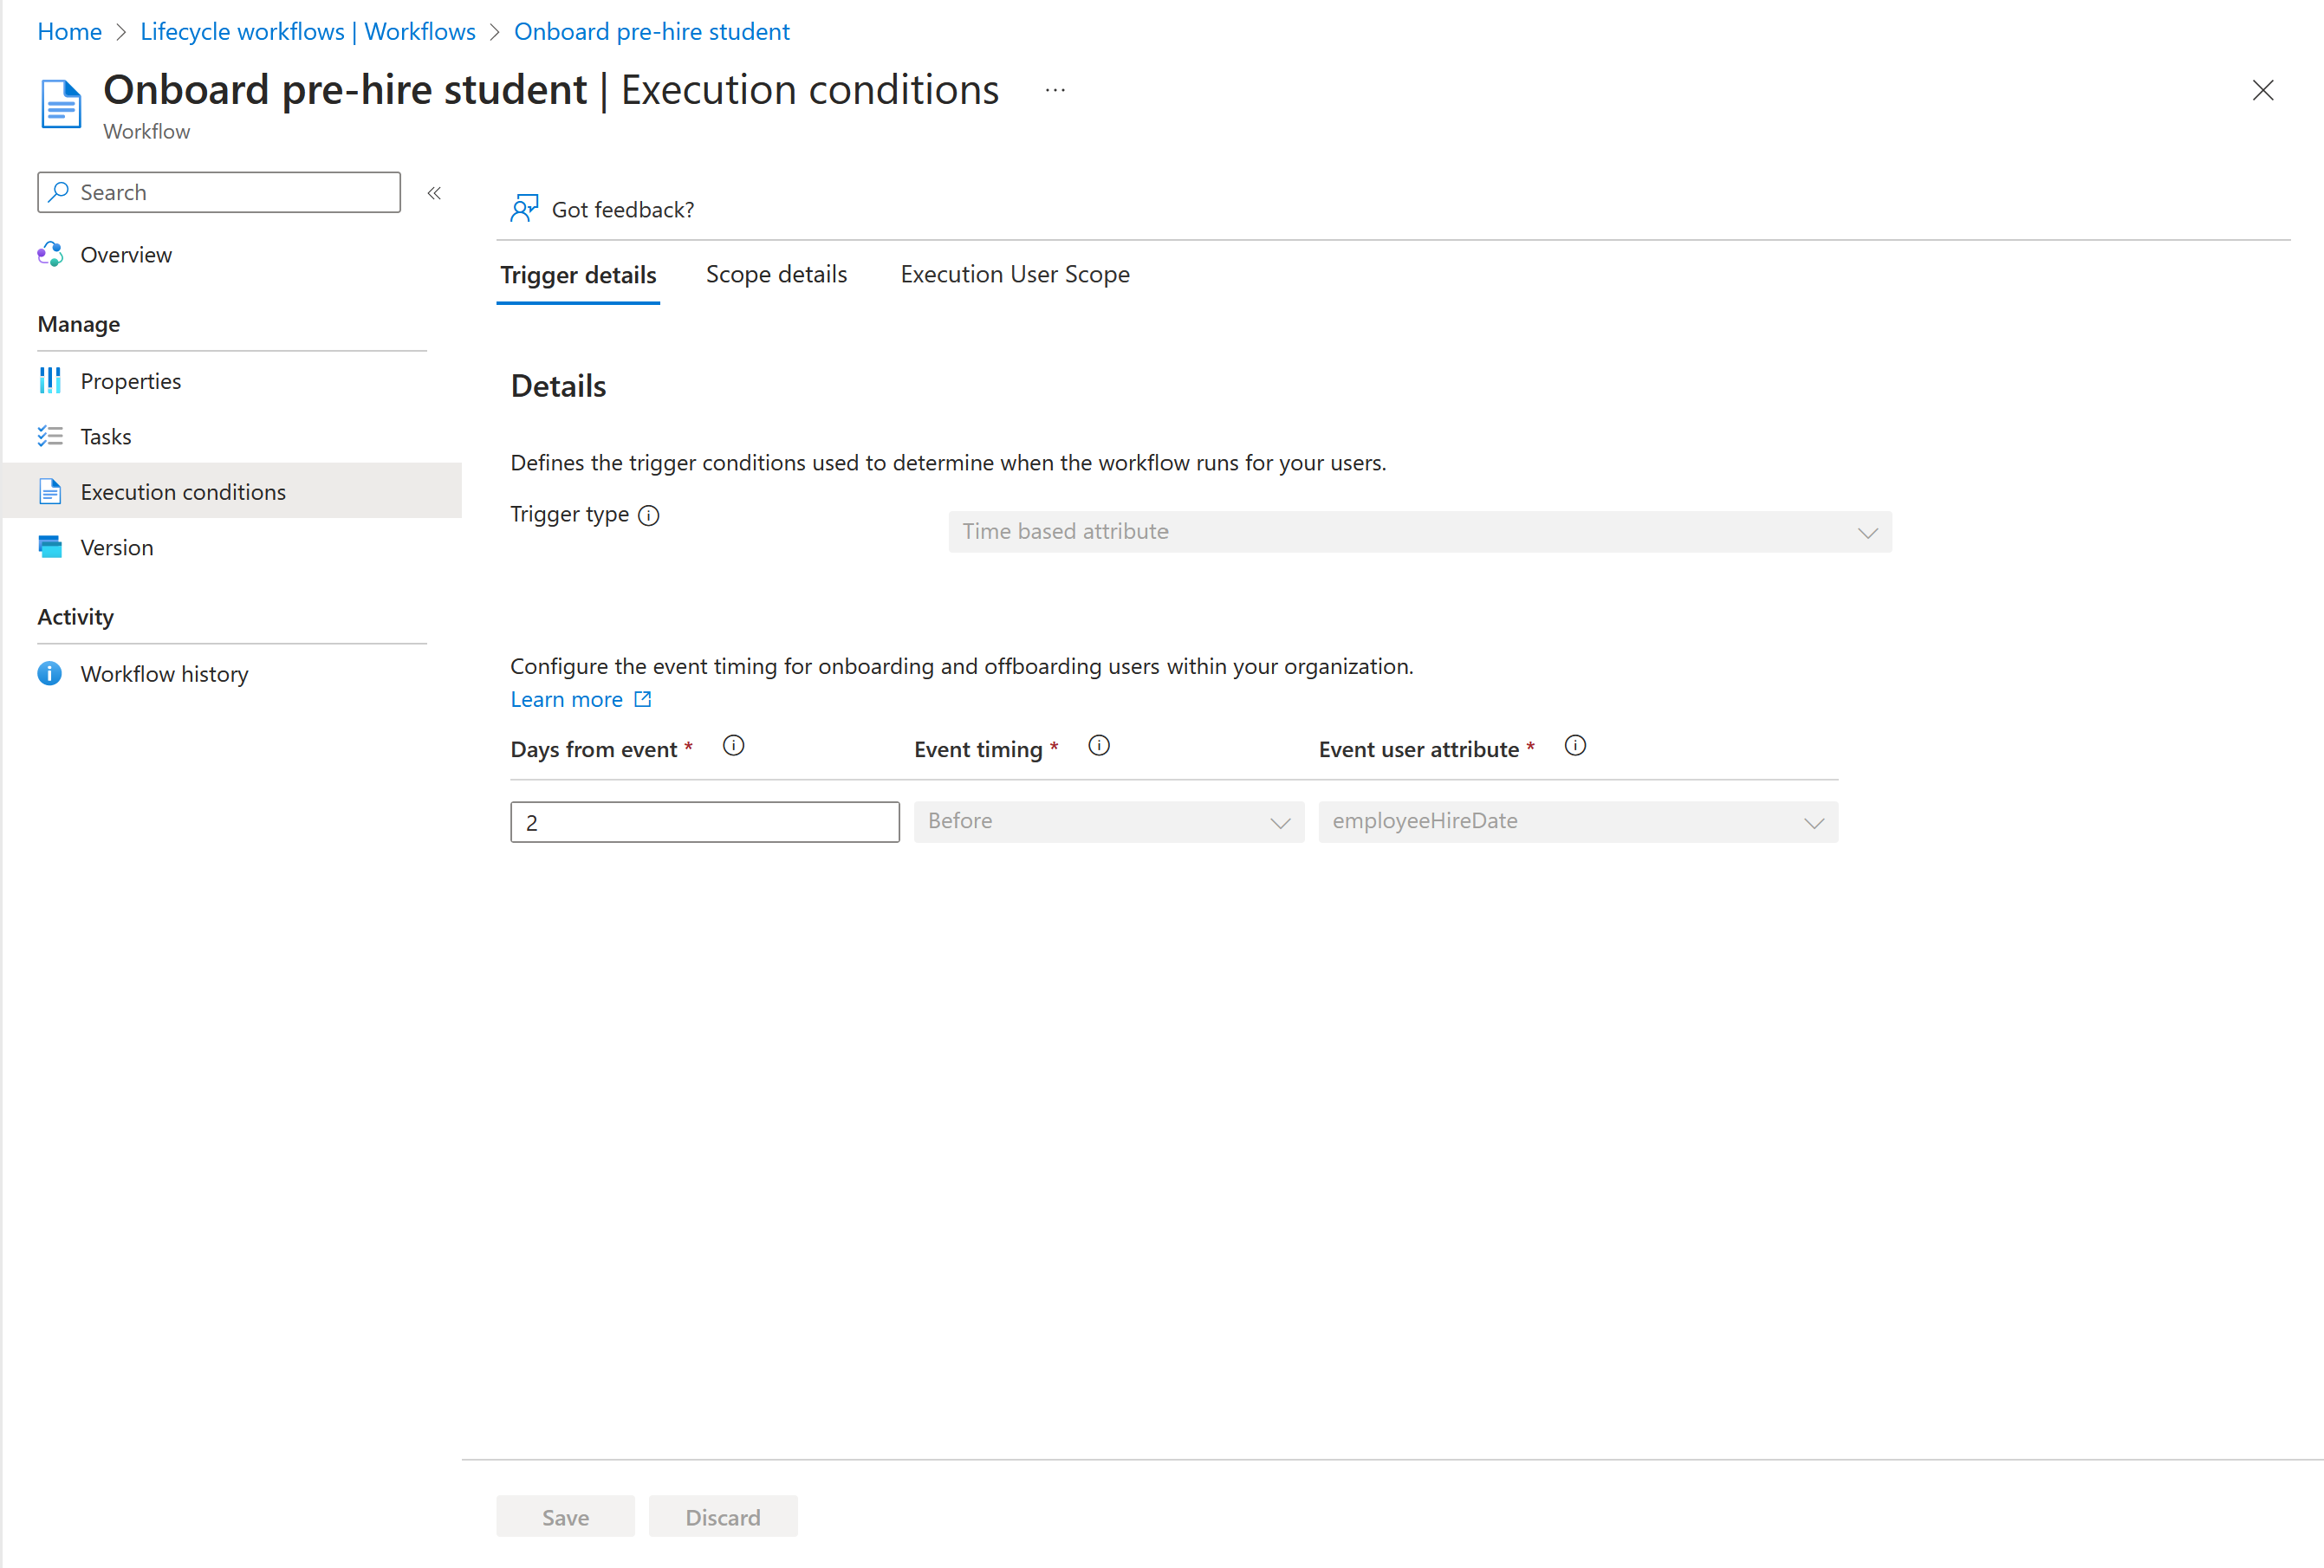Click the Version icon in sidebar
The width and height of the screenshot is (2324, 1568).
pyautogui.click(x=50, y=547)
